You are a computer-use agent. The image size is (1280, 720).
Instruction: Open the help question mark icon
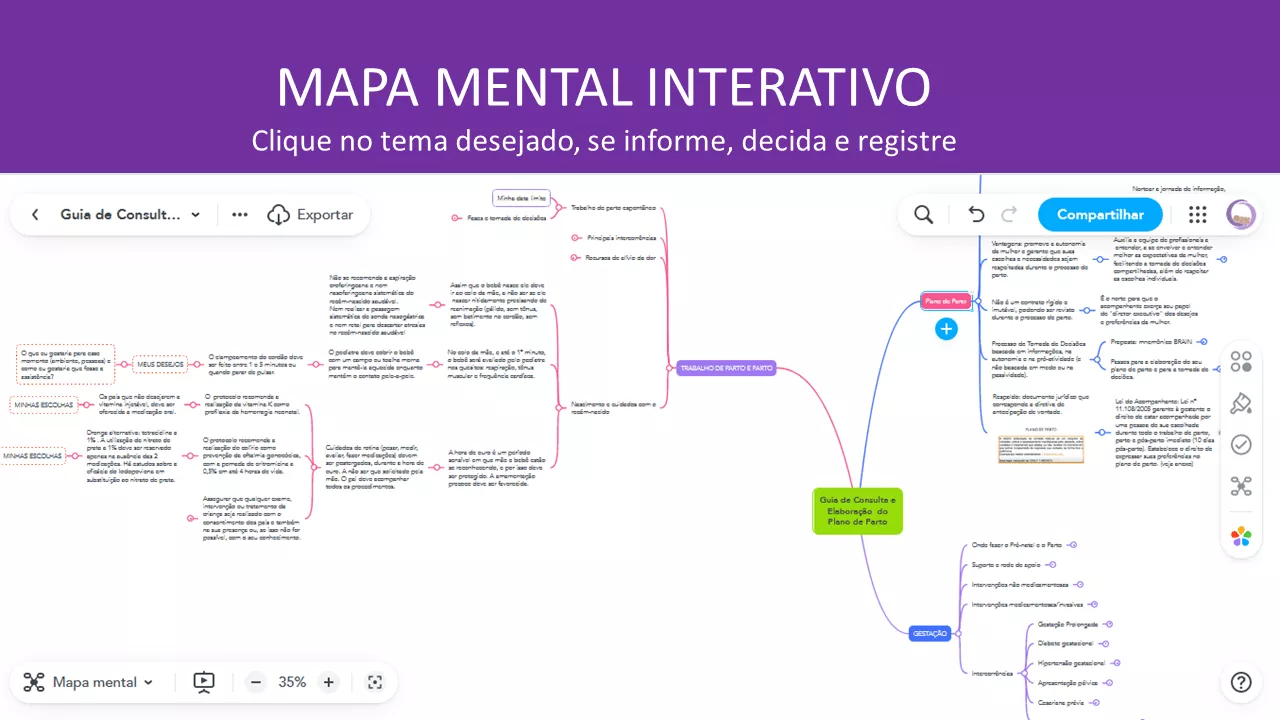tap(1241, 683)
